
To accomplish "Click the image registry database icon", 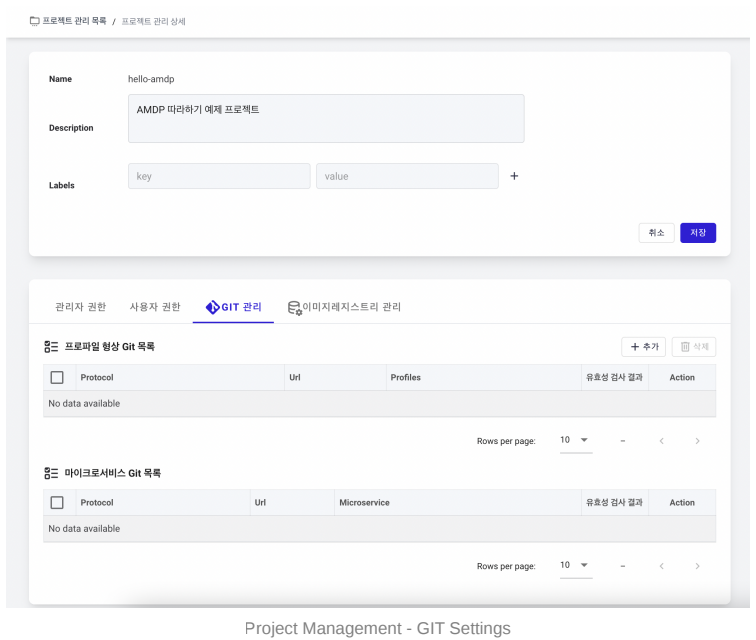I will coord(295,308).
